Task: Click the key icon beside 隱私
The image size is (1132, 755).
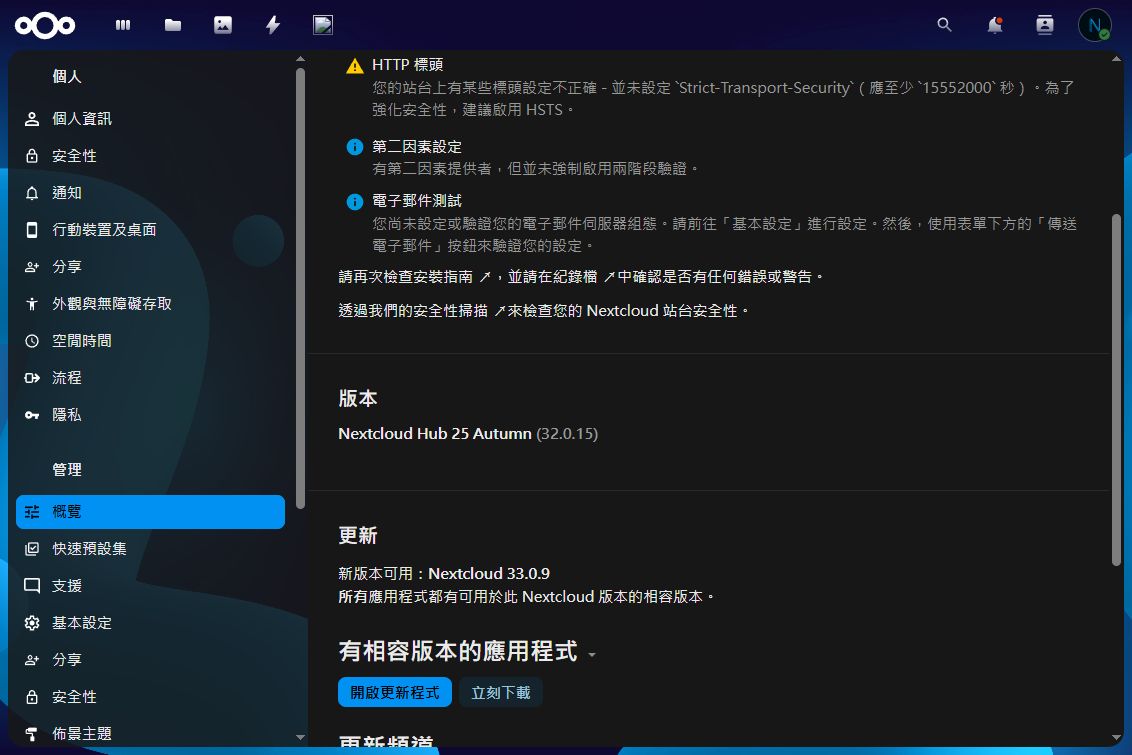Action: 32,415
